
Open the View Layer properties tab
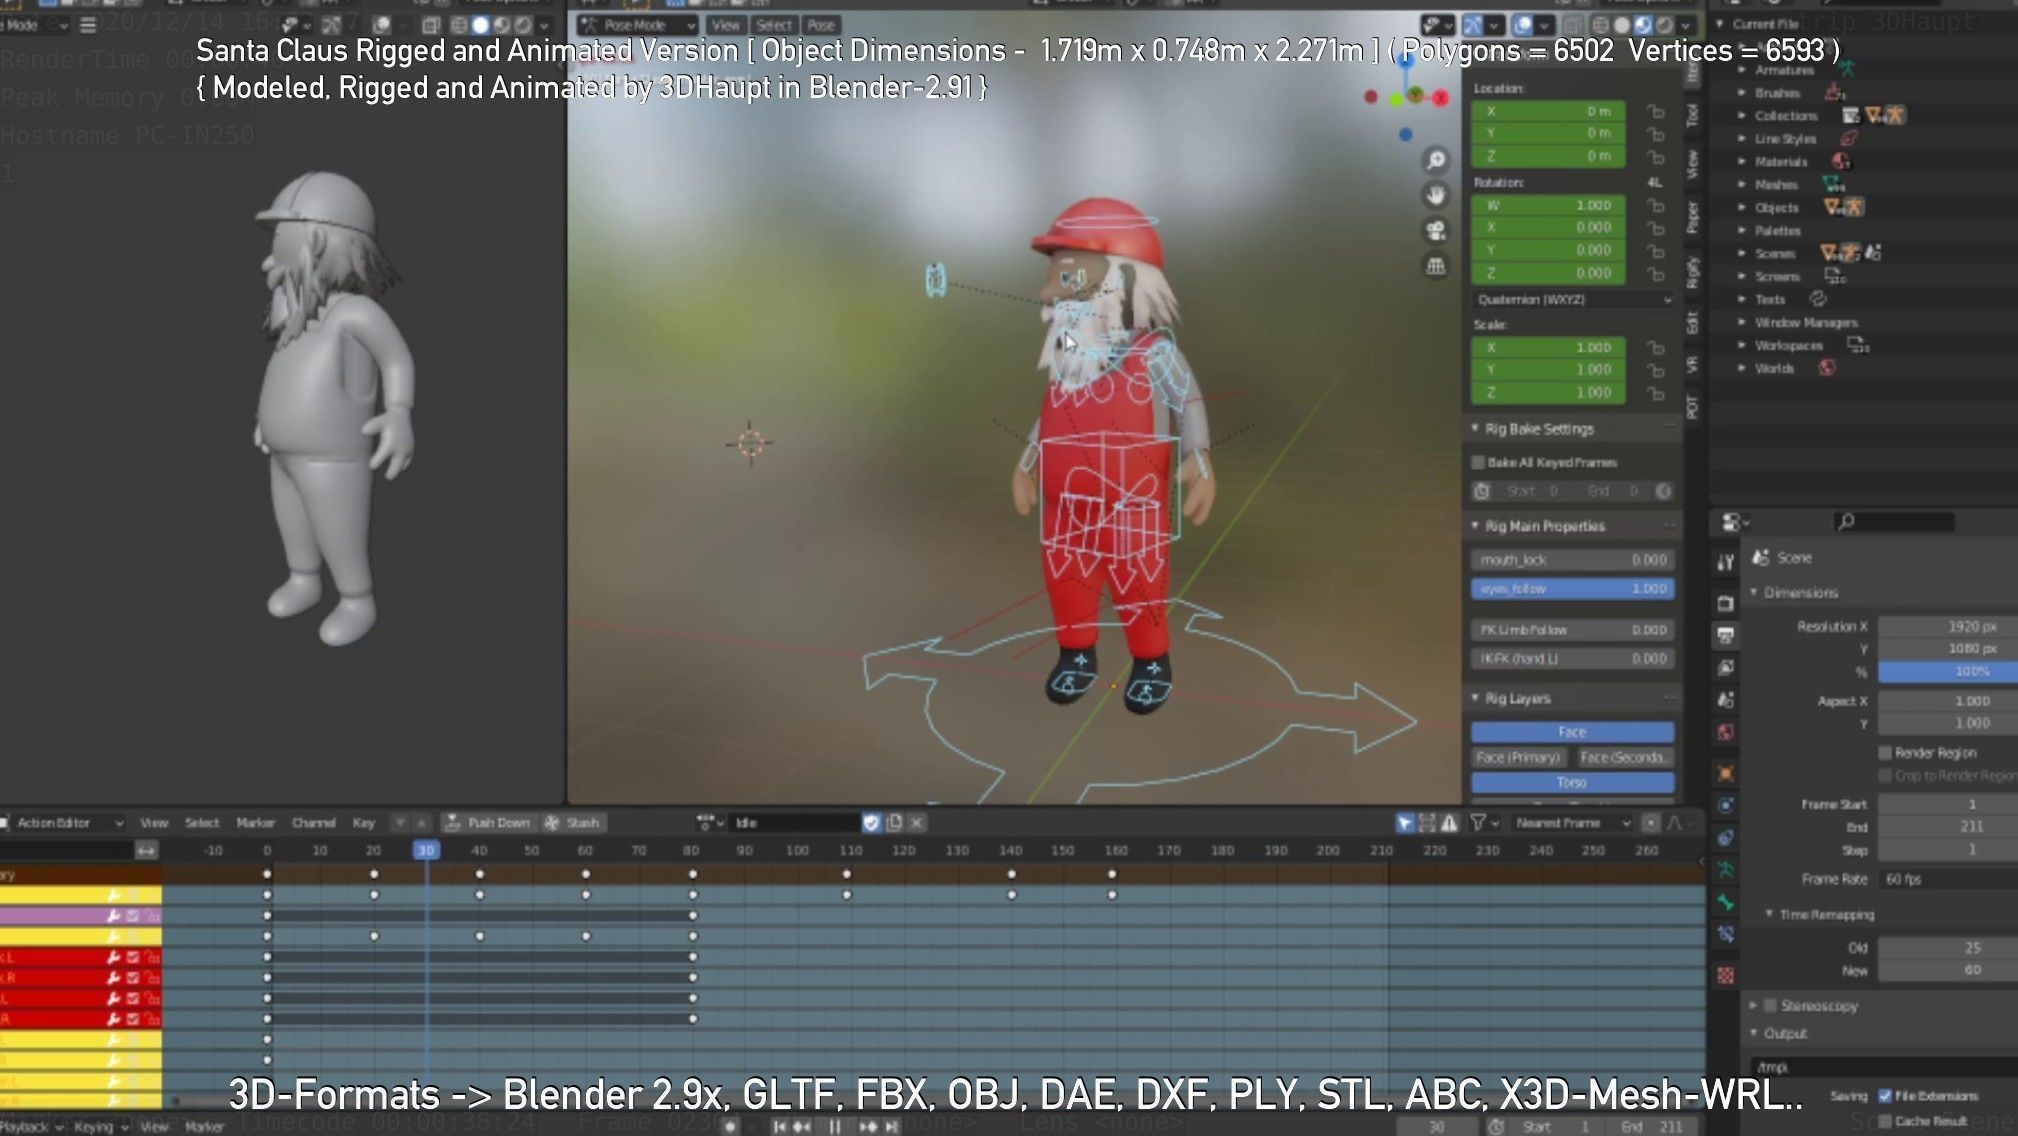click(1725, 667)
